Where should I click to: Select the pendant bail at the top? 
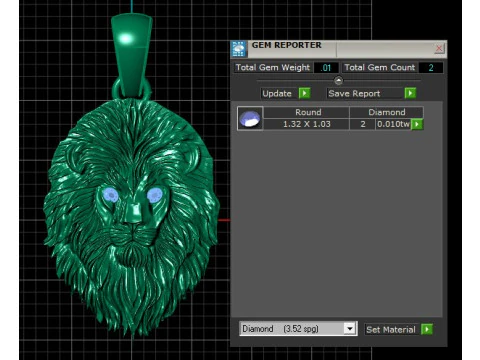tap(132, 55)
